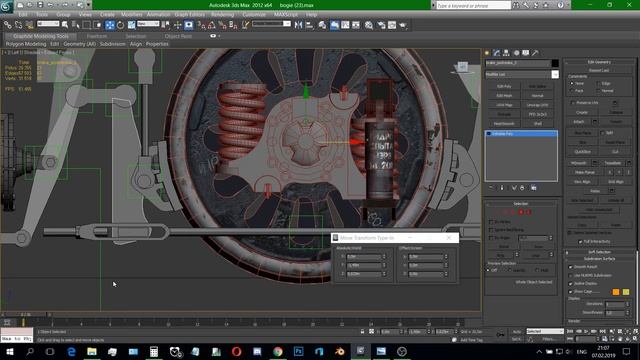Open the Hierarchy command panel tab
Image resolution: width=640 pixels, height=360 pixels.
[x=506, y=53]
